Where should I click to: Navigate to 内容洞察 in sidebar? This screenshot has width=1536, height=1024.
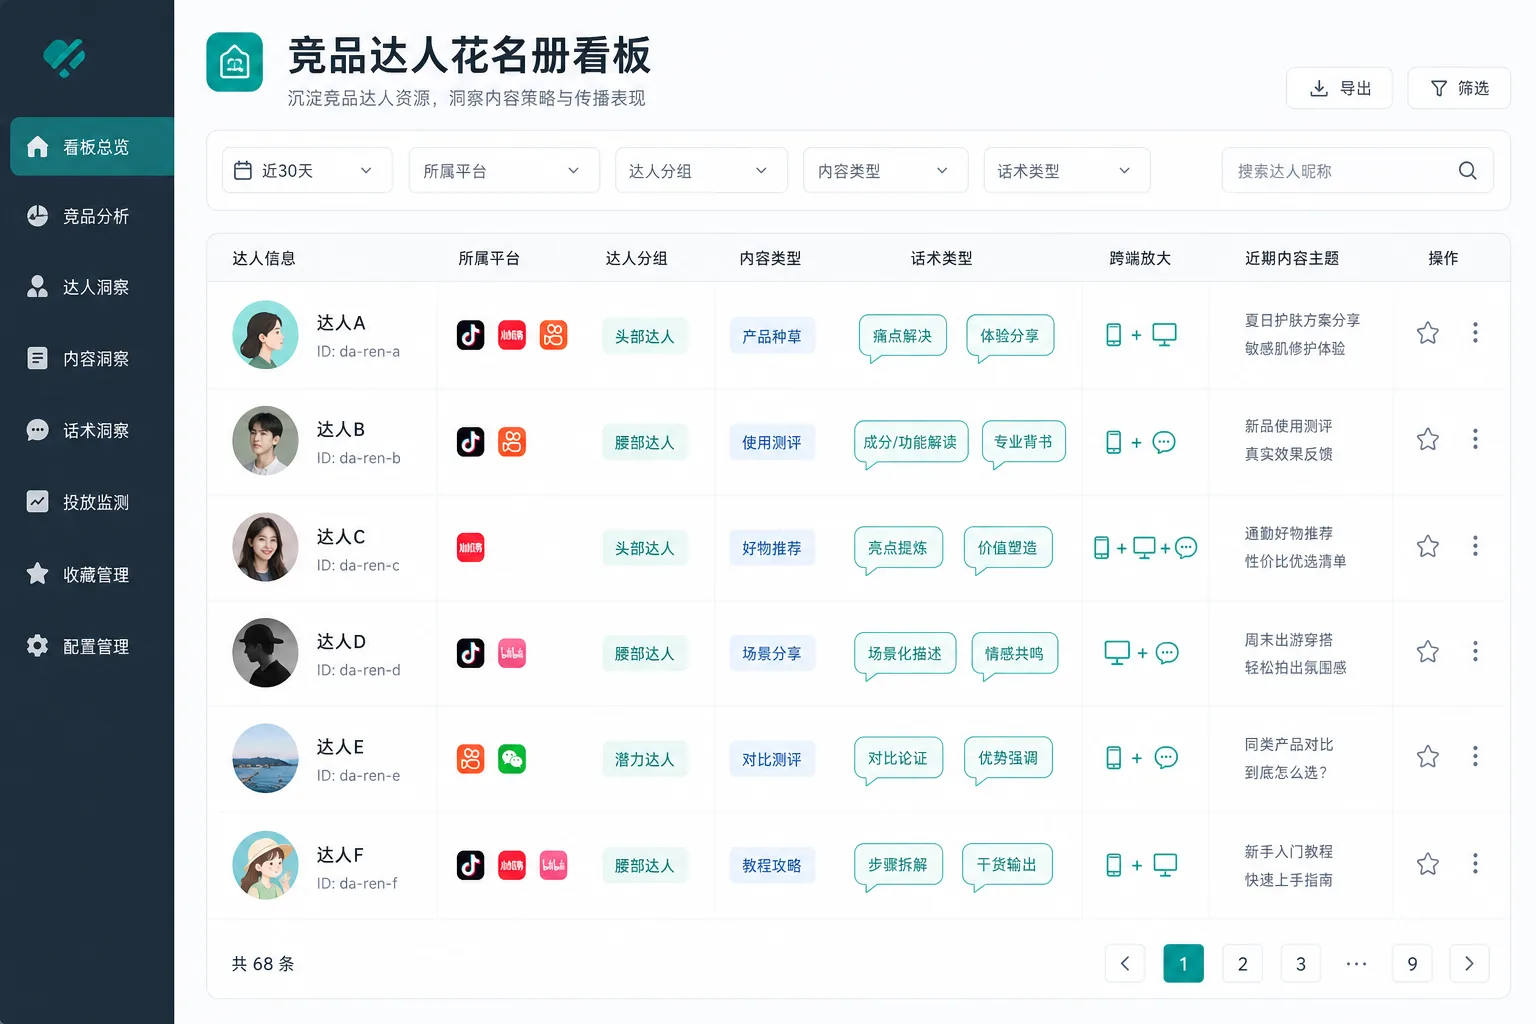click(92, 358)
